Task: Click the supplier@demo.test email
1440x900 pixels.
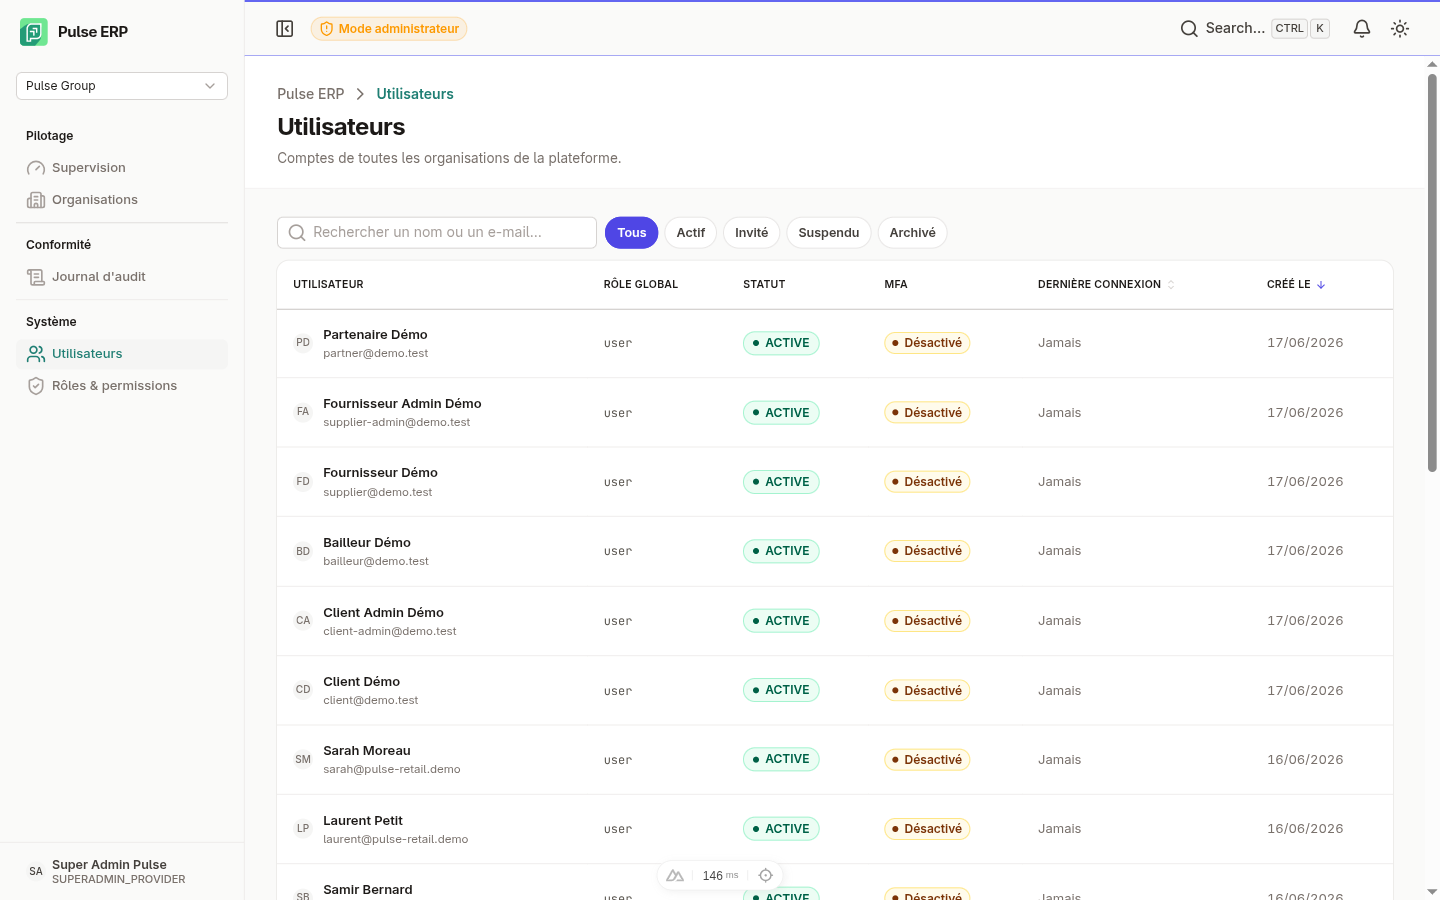Action: [x=378, y=492]
